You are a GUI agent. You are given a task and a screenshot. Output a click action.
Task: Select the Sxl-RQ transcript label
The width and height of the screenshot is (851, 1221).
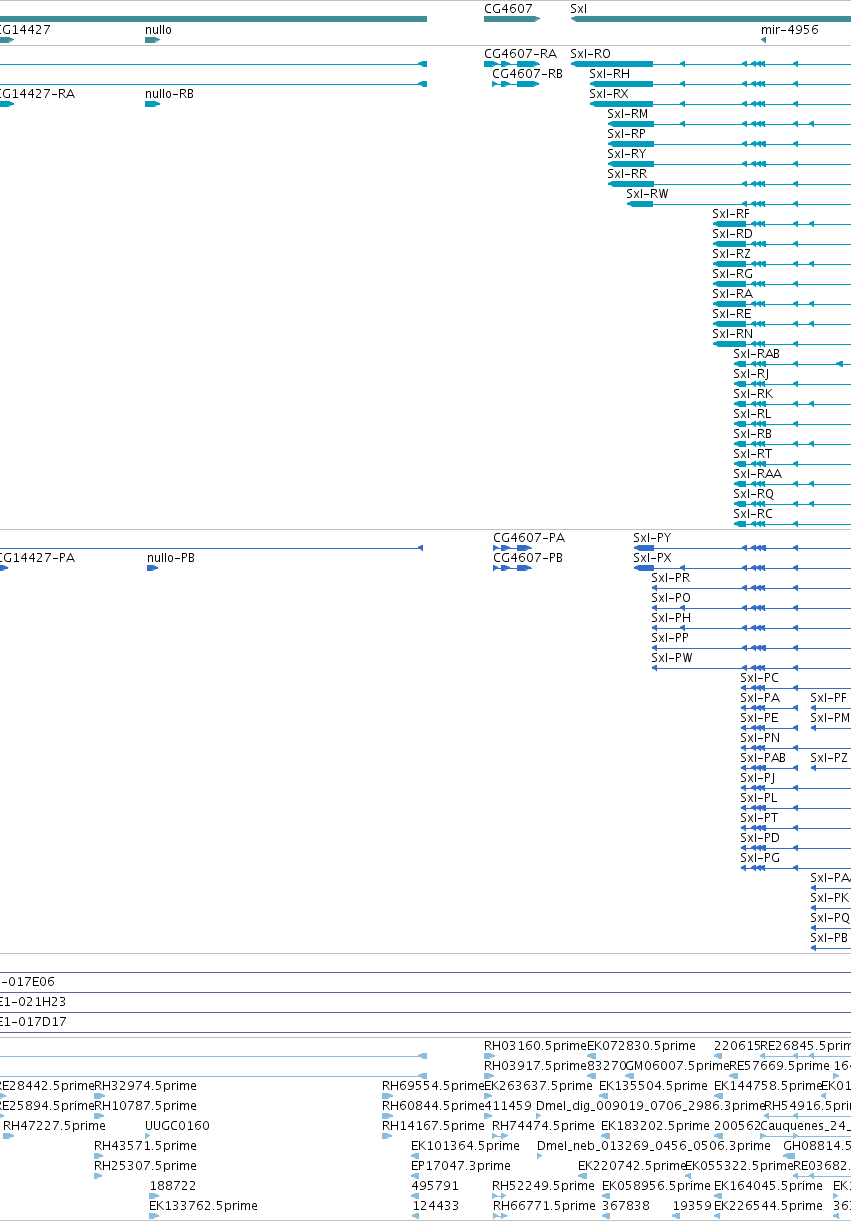[754, 494]
